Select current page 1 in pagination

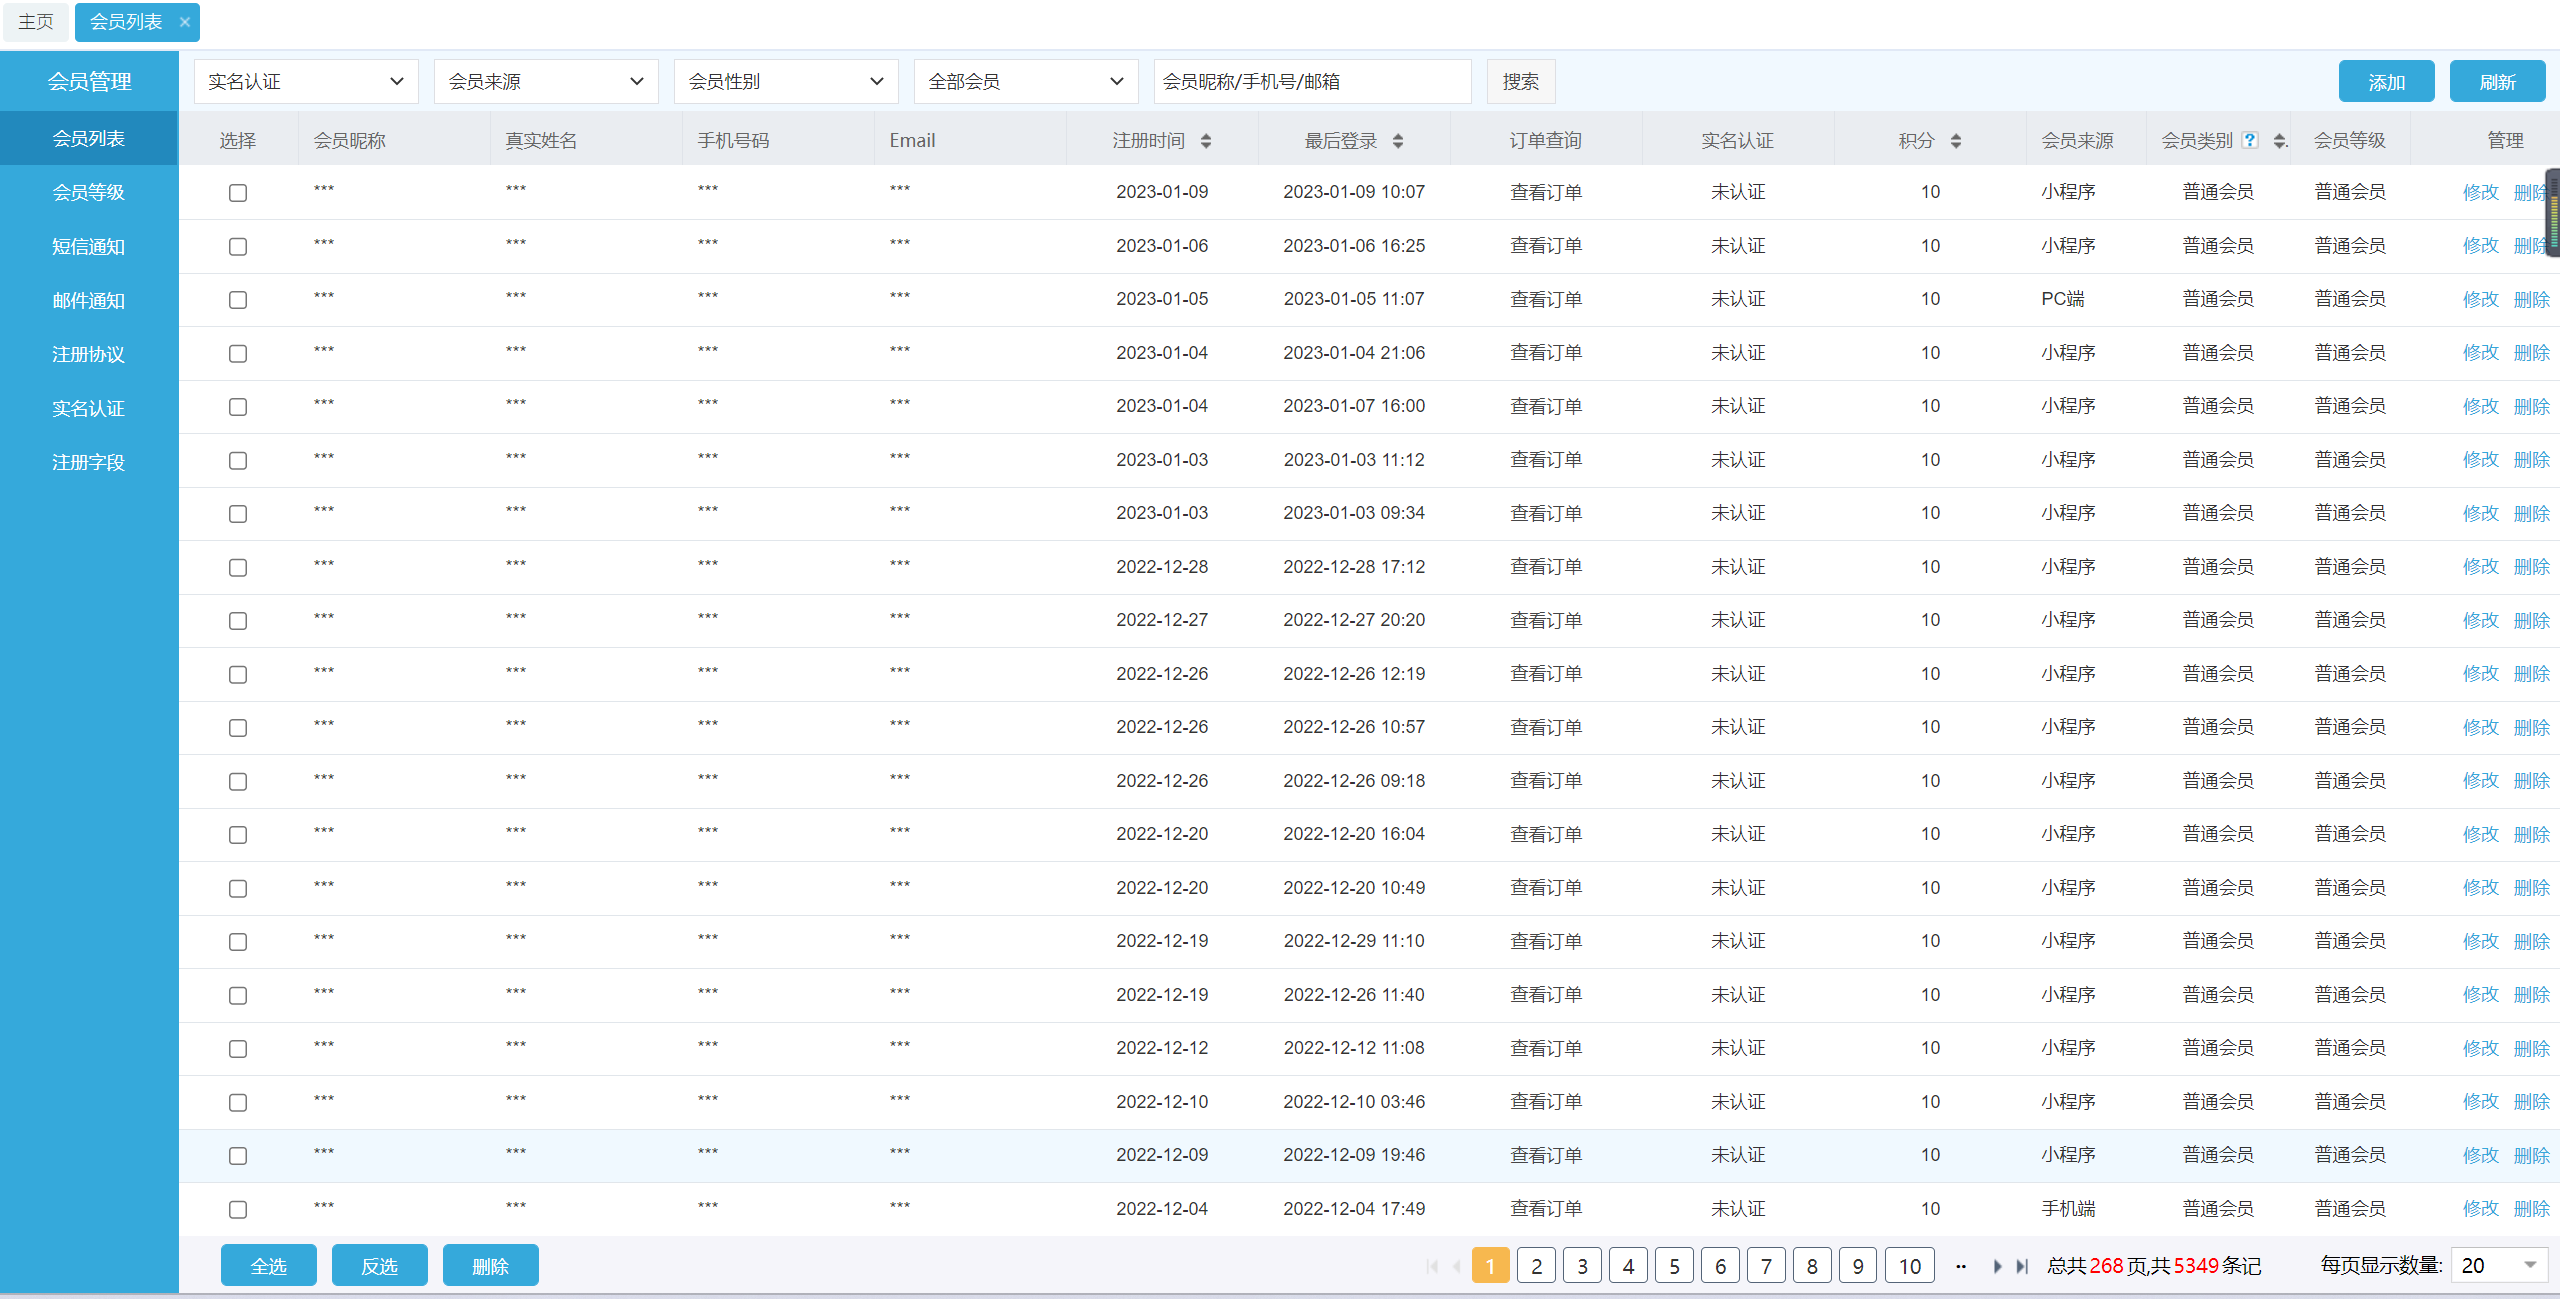tap(1491, 1266)
